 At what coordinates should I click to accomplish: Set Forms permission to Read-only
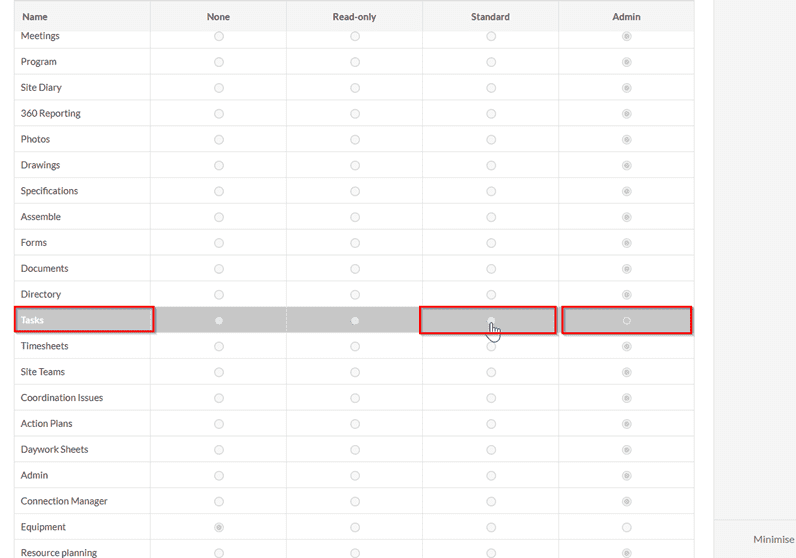click(355, 243)
